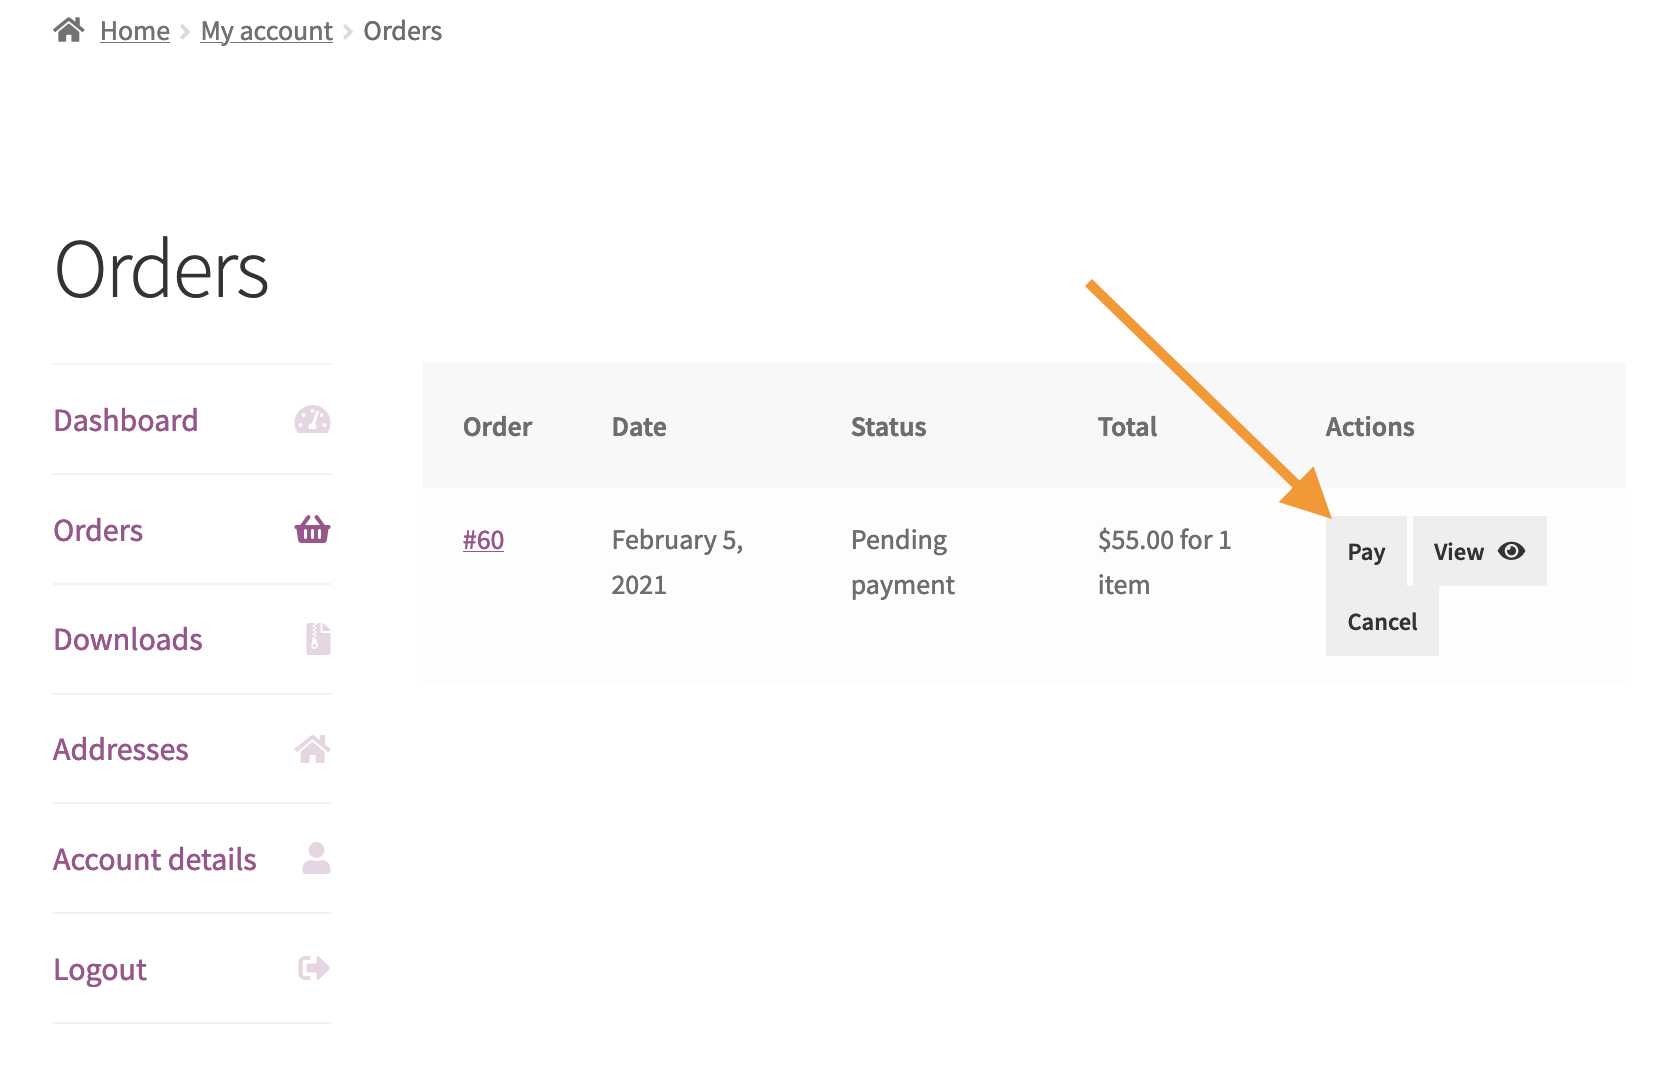Click the Cancel button for order #60

1381,621
